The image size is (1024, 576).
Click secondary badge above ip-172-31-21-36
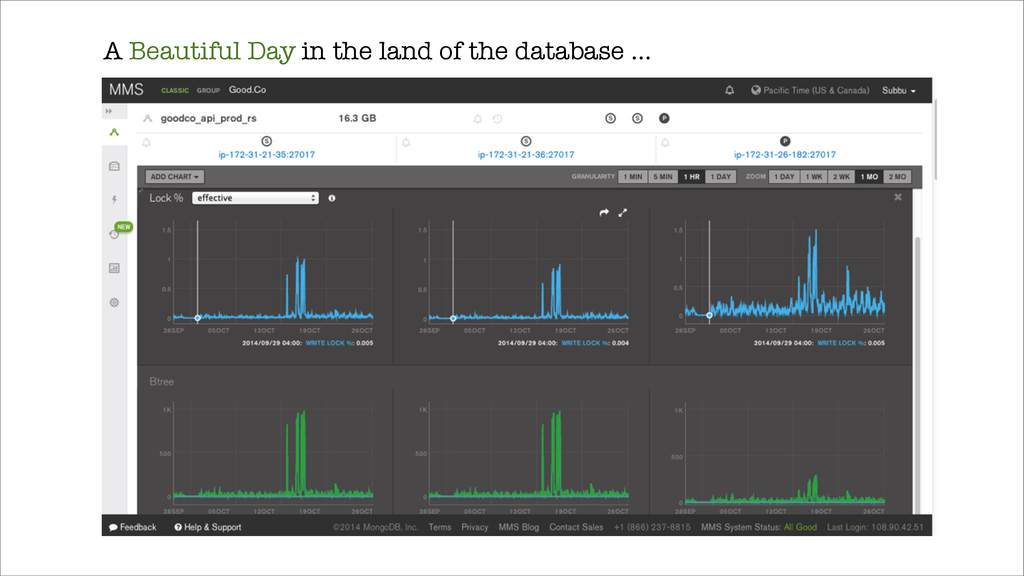[x=526, y=141]
